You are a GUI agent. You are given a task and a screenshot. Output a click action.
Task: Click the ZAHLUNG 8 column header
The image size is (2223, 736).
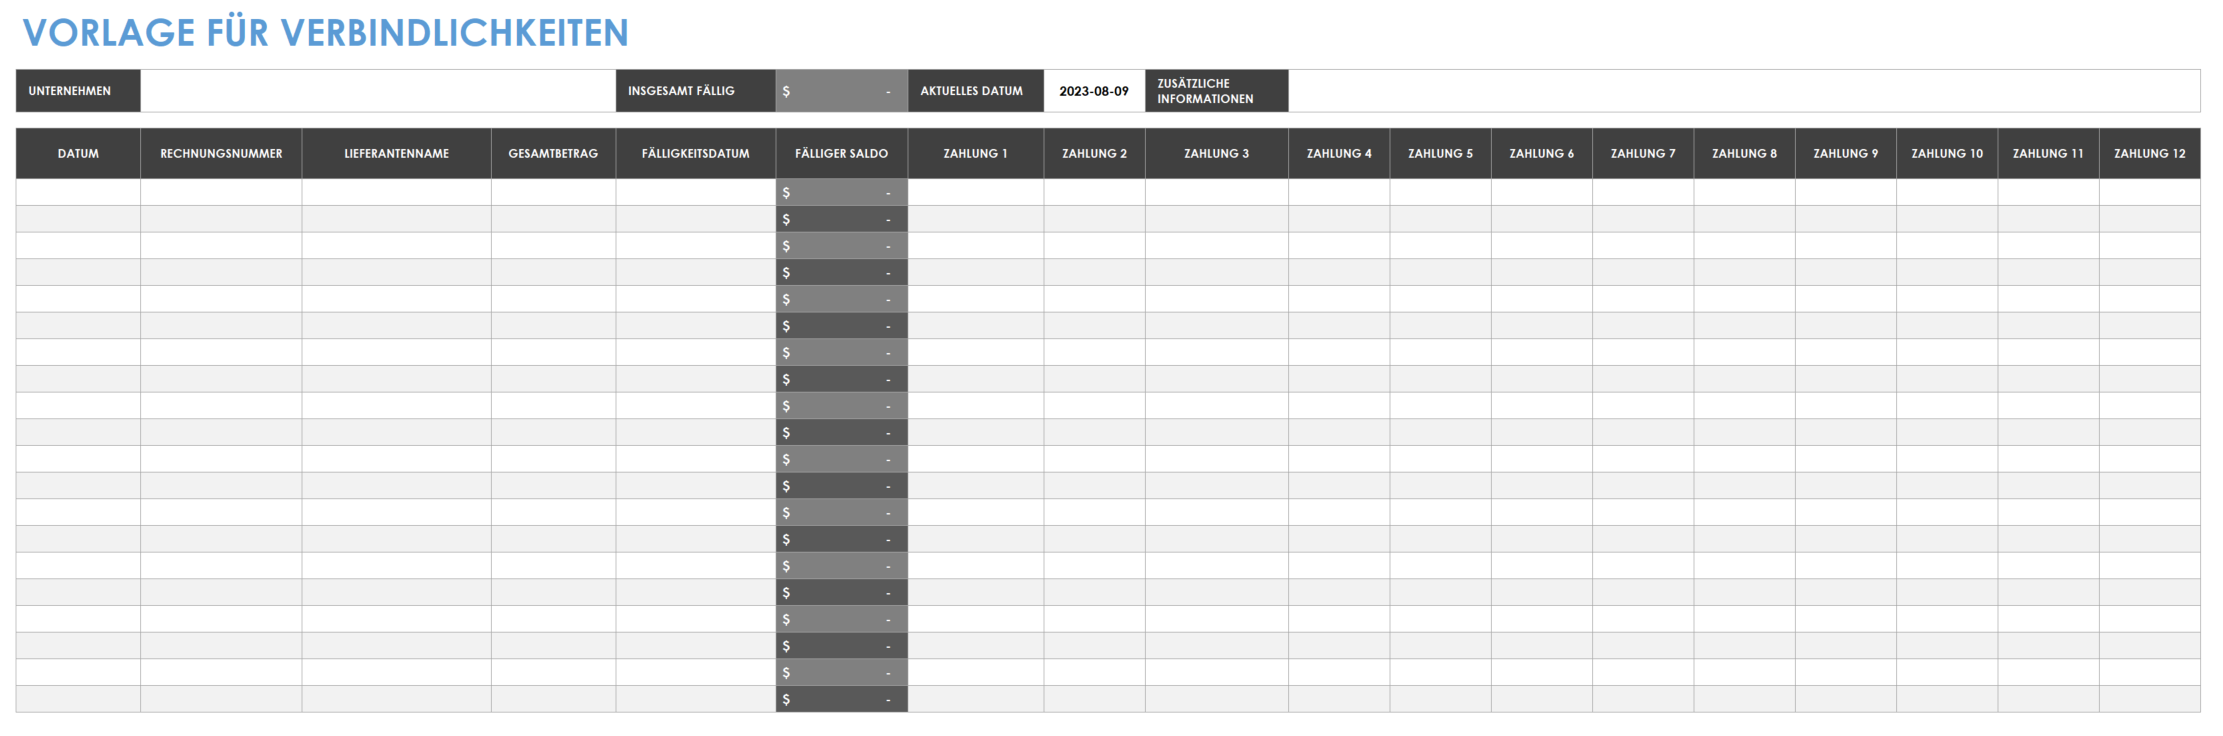(1745, 154)
